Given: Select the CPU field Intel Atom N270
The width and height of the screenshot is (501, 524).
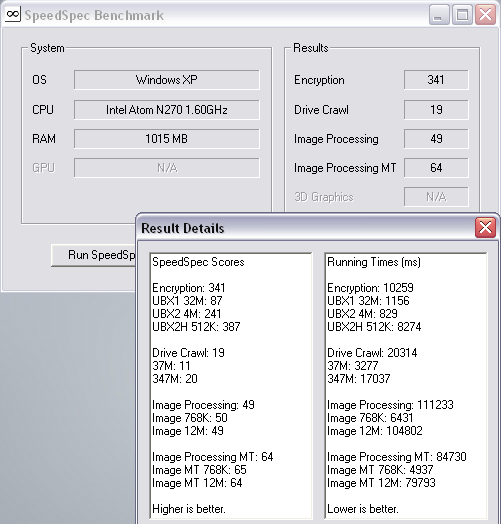Looking at the screenshot, I should point(166,110).
